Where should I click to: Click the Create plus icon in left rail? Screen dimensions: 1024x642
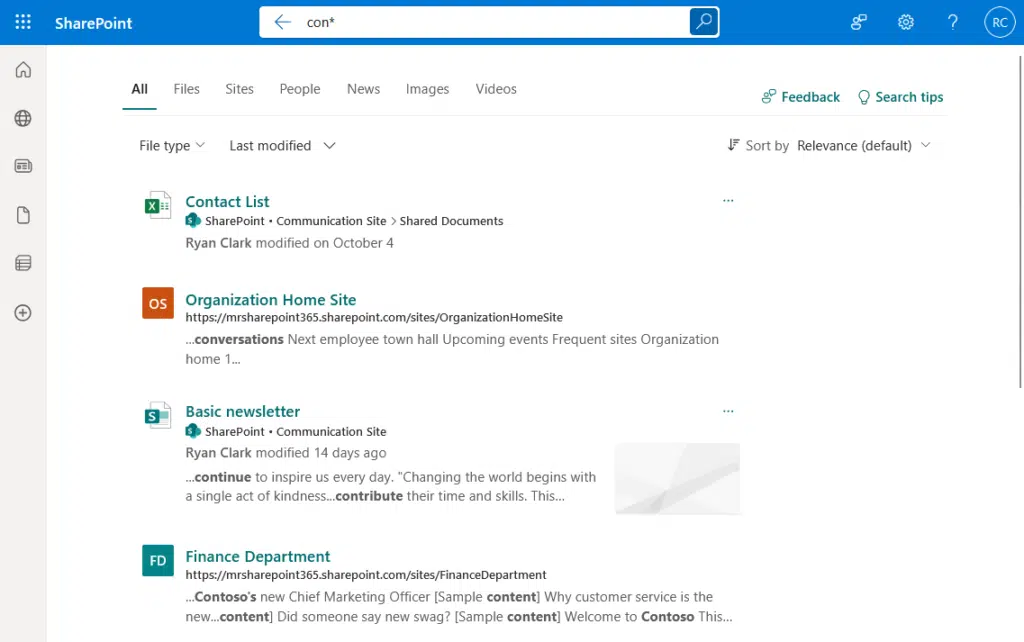[x=23, y=313]
